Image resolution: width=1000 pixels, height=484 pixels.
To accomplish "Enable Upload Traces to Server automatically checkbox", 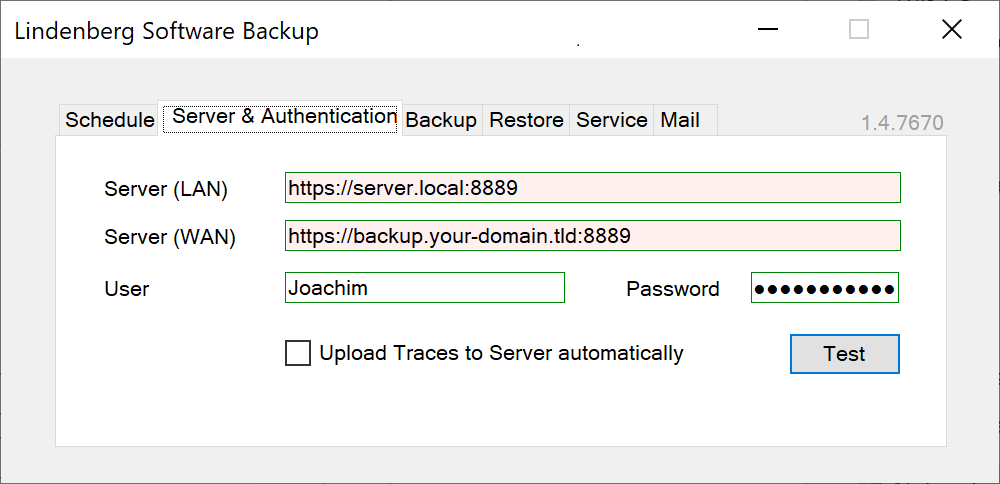I will [298, 353].
